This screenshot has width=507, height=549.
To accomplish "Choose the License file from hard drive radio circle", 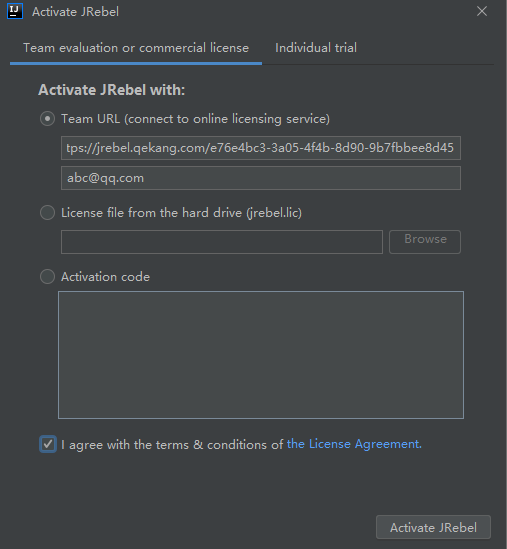I will [x=47, y=213].
